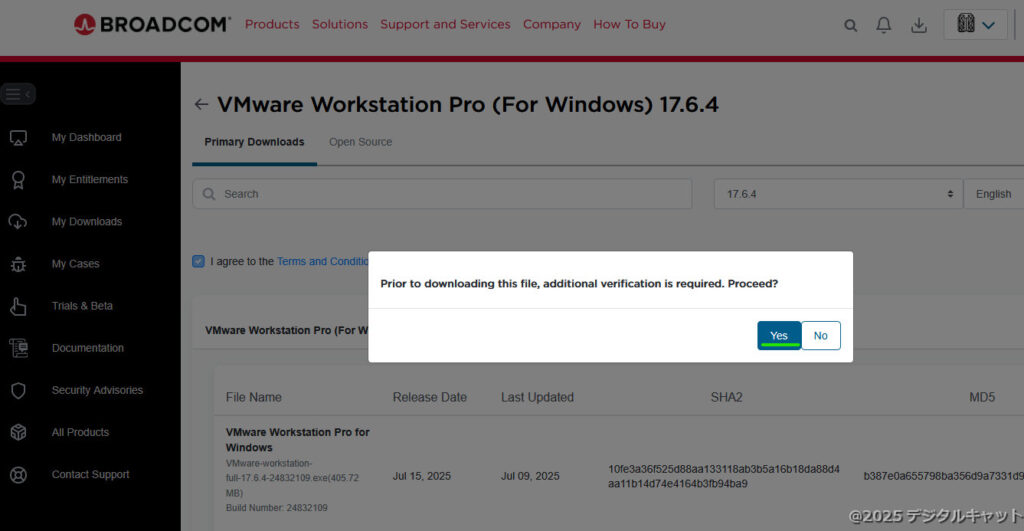Collapse the sidebar with the hamburger toggle
Viewport: 1024px width, 531px height.
pyautogui.click(x=17, y=94)
